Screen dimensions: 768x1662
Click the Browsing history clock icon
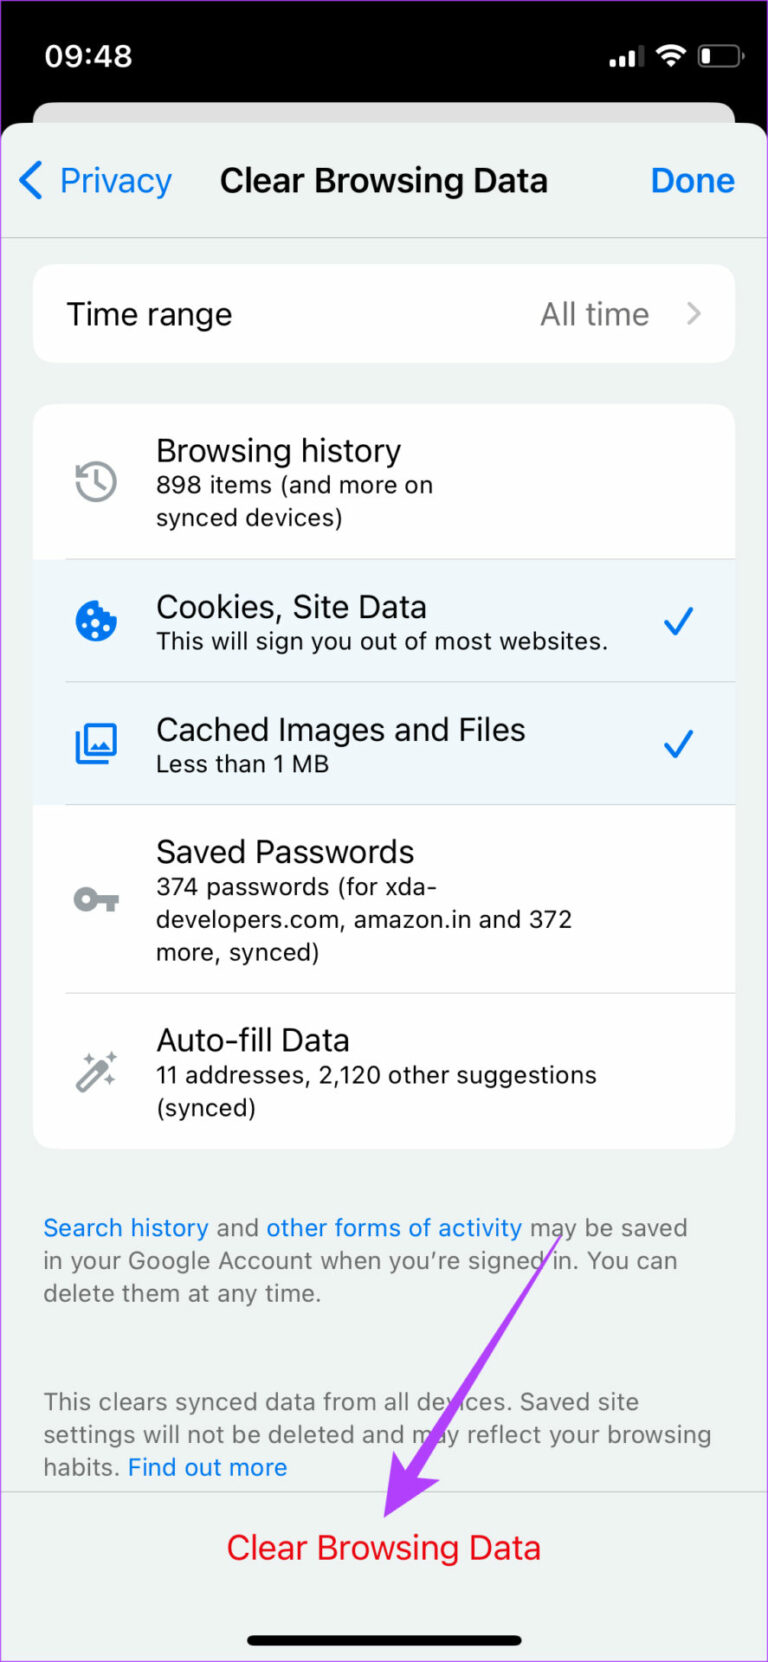click(96, 480)
